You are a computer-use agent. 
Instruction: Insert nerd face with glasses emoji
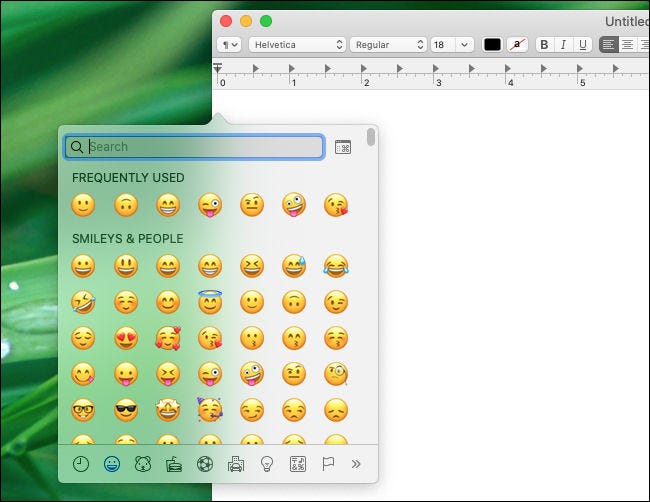83,410
